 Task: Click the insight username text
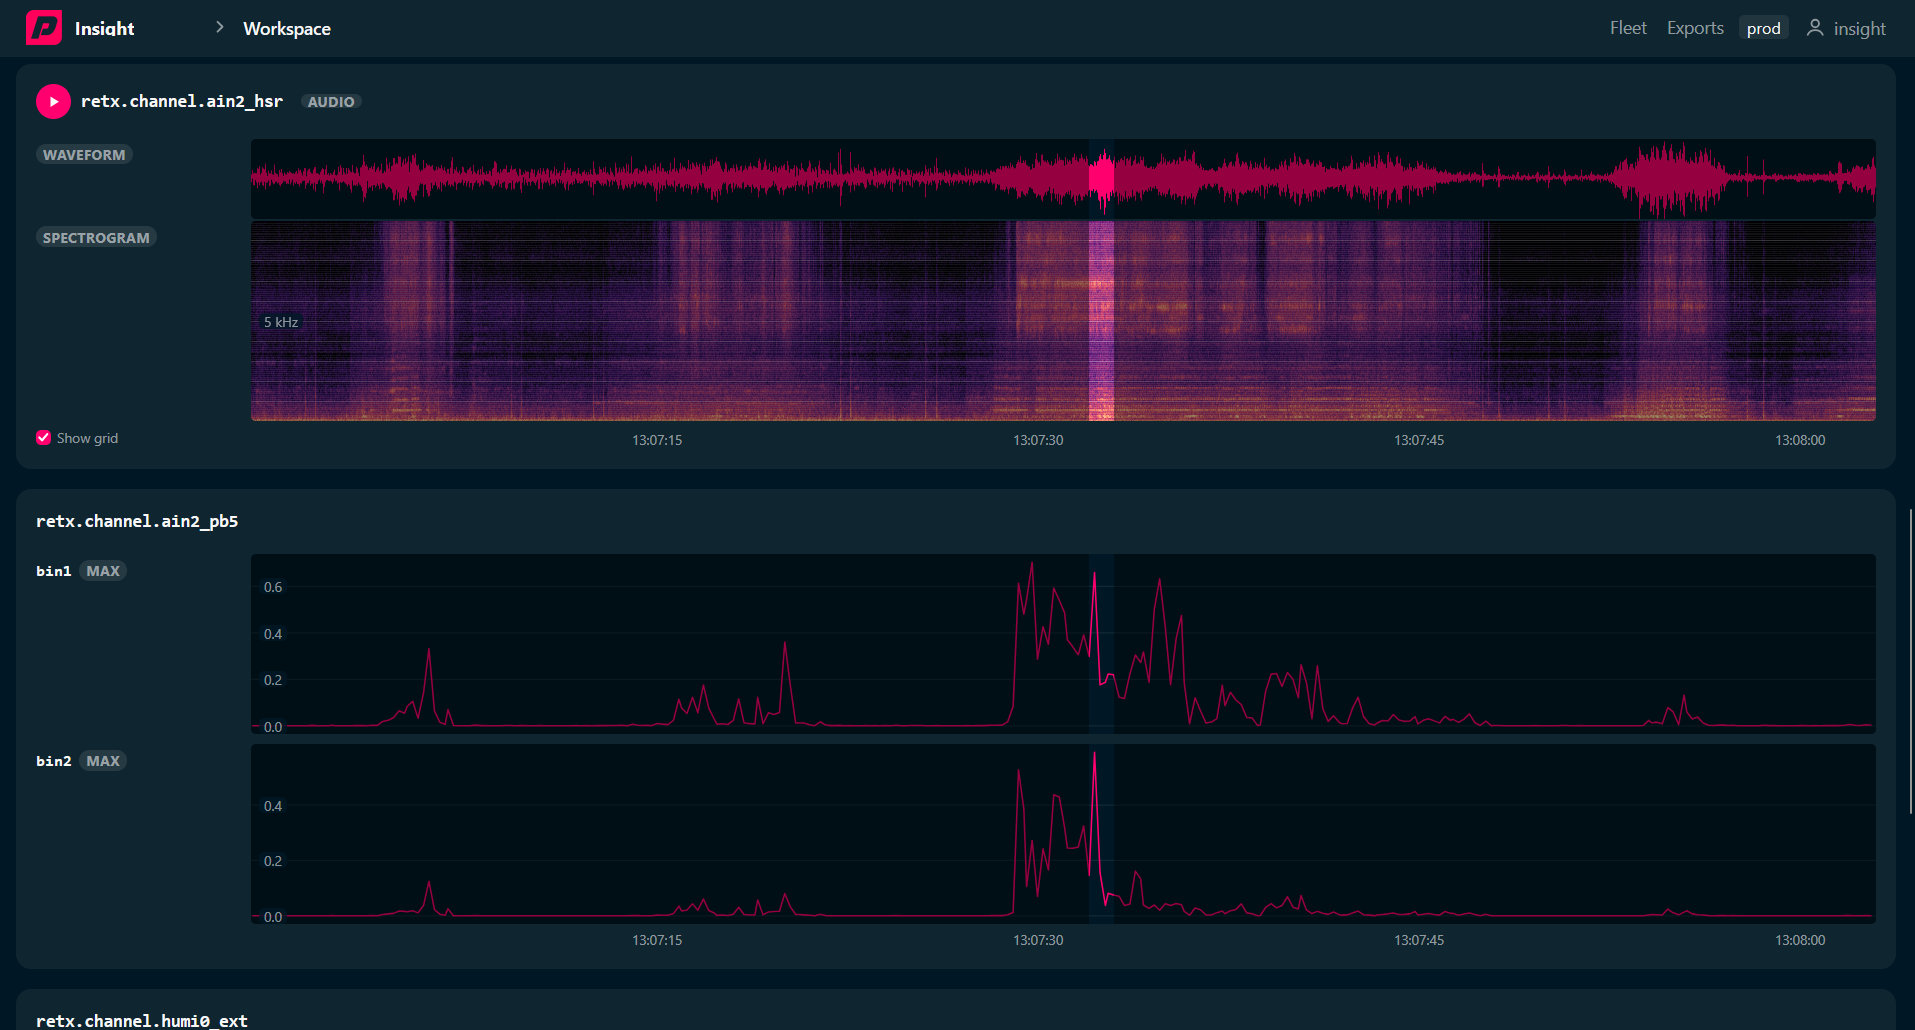click(x=1860, y=29)
